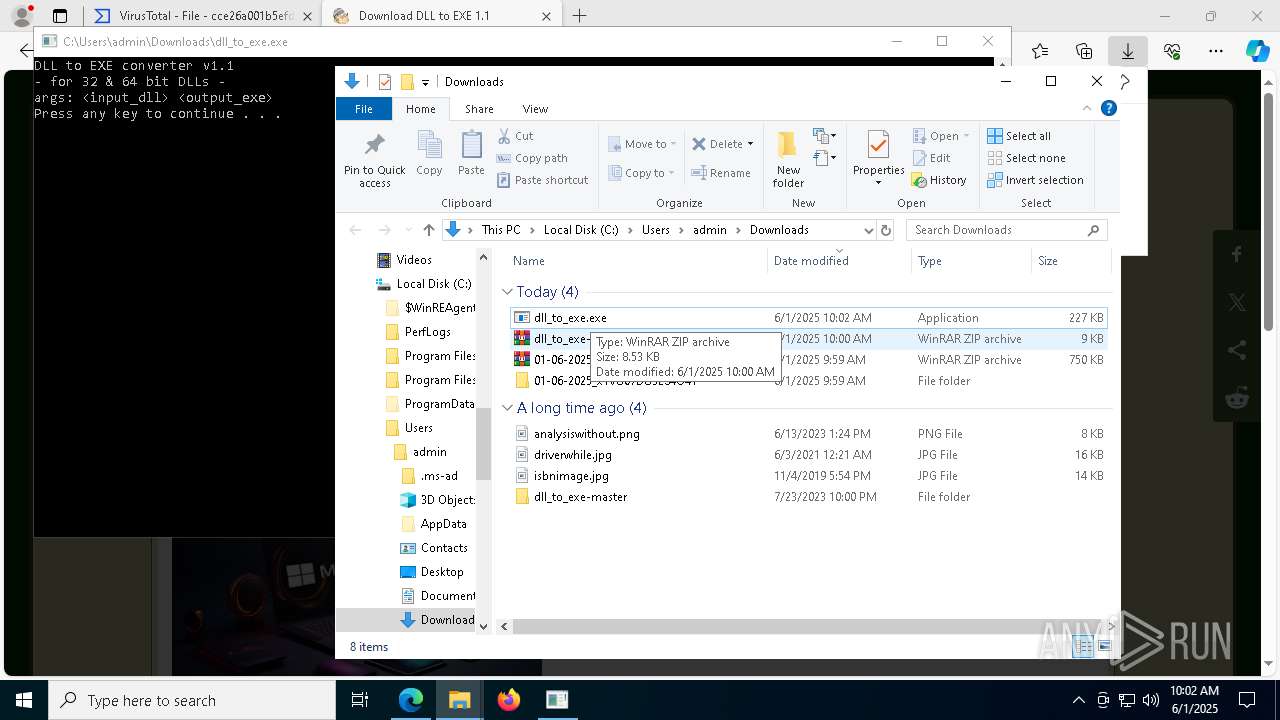1280x720 pixels.
Task: Expand address bar history dropdown
Action: pos(867,230)
